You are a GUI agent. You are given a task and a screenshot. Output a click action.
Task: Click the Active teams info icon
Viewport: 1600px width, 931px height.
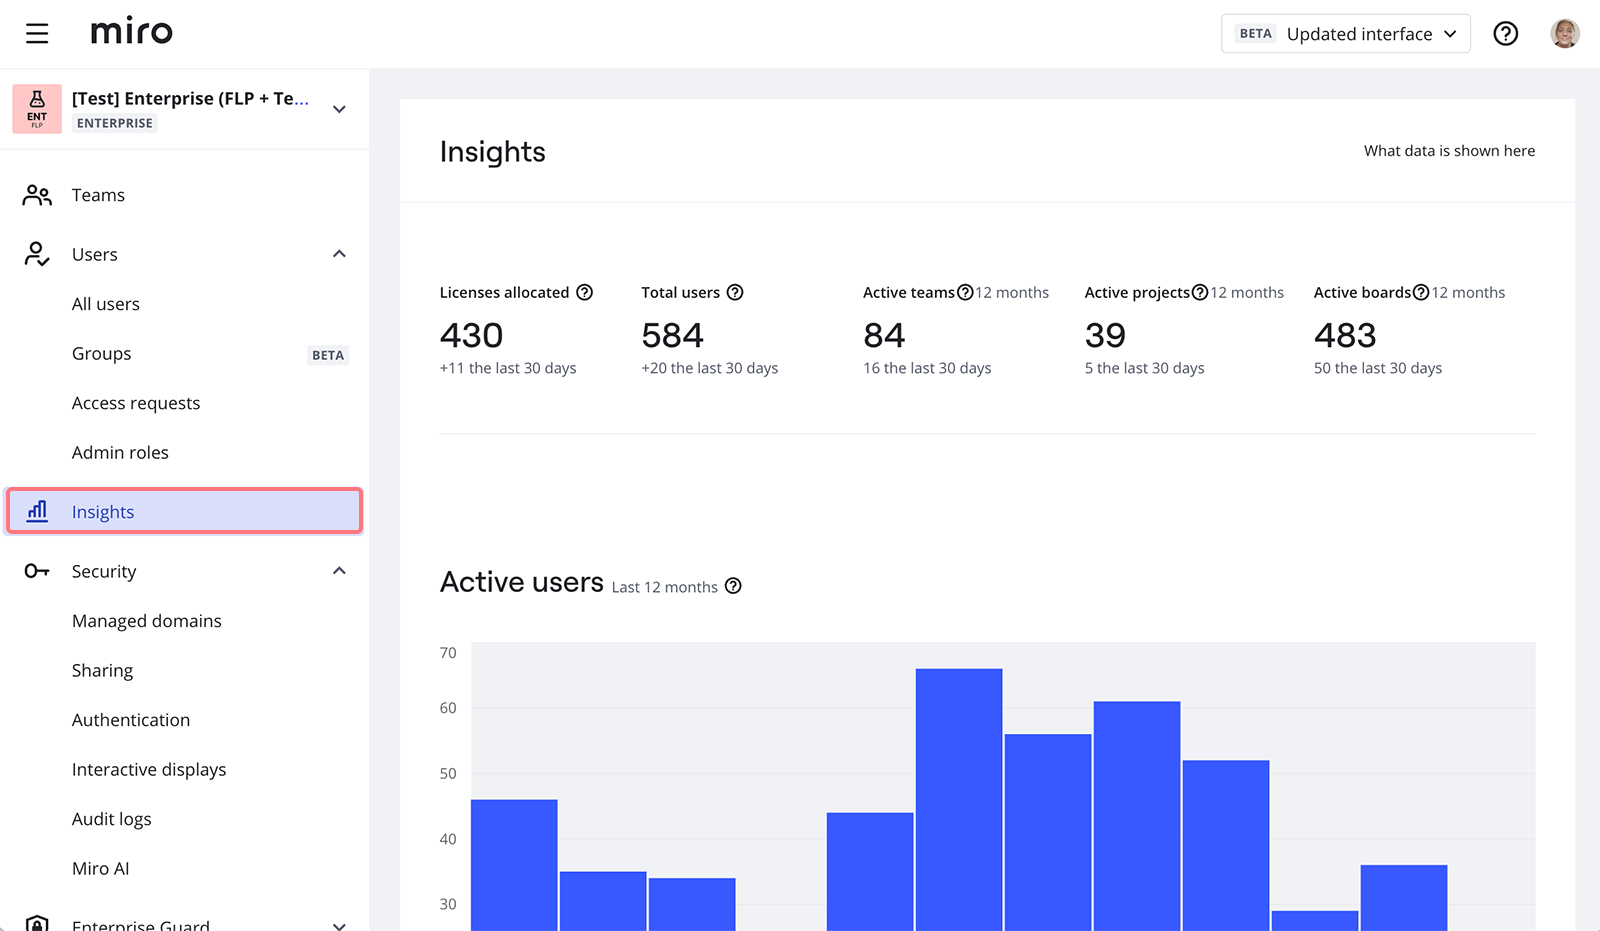[965, 292]
